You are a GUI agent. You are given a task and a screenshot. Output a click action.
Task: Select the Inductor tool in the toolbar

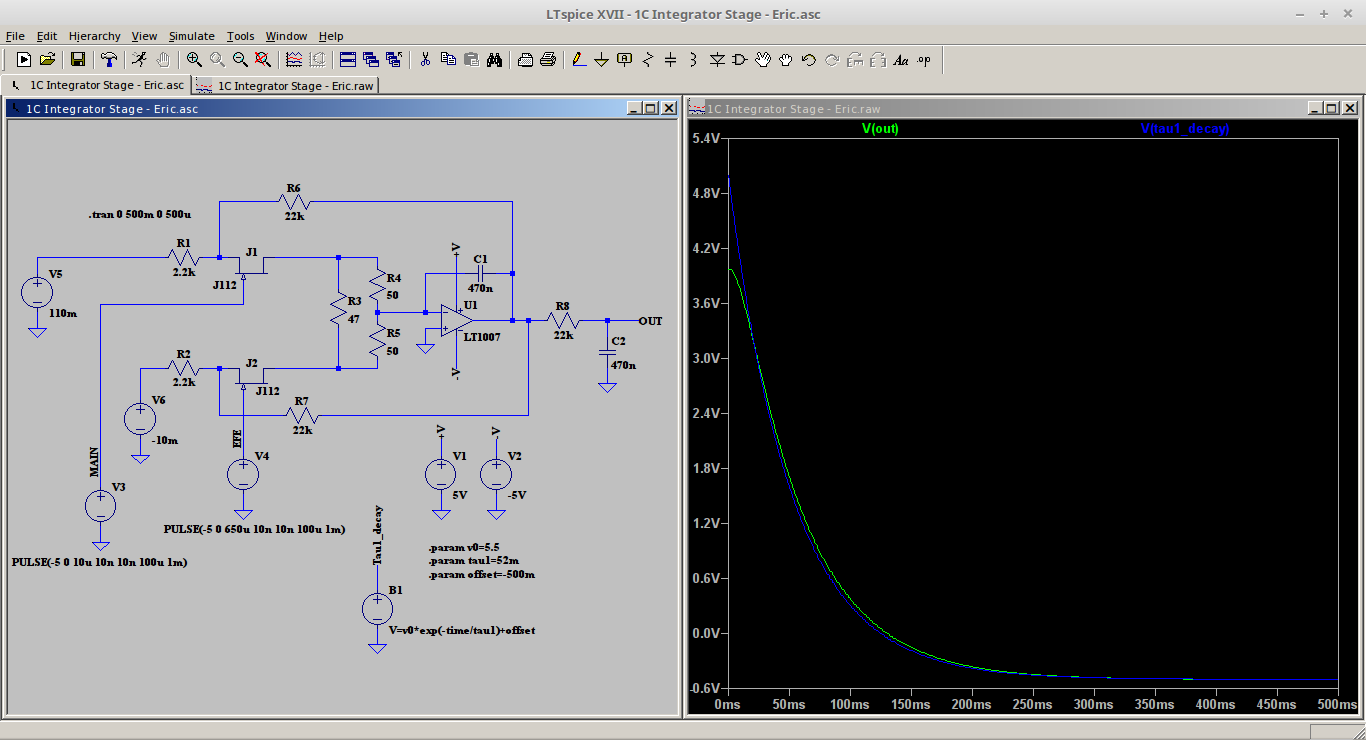click(x=693, y=60)
